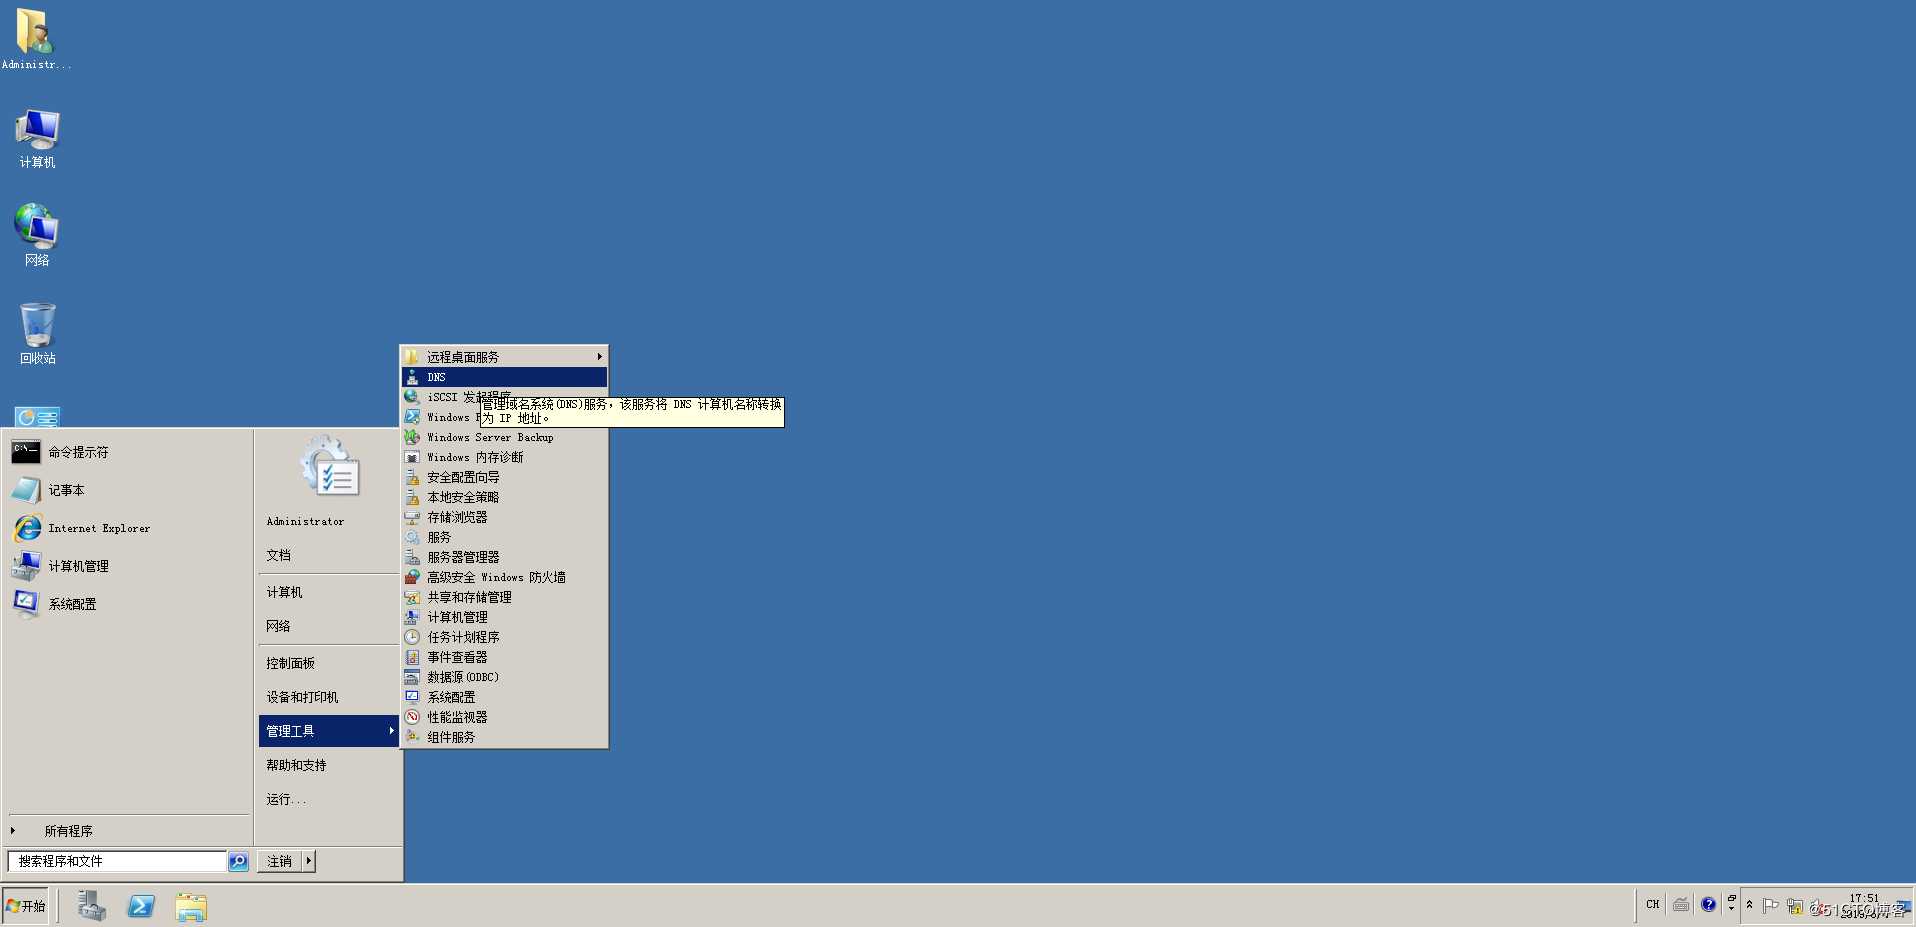The width and height of the screenshot is (1916, 927).
Task: Click the 组件服务 icon
Action: 412,737
